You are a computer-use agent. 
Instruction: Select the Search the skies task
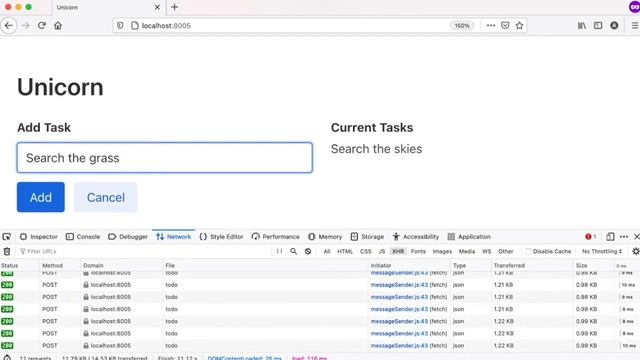376,149
